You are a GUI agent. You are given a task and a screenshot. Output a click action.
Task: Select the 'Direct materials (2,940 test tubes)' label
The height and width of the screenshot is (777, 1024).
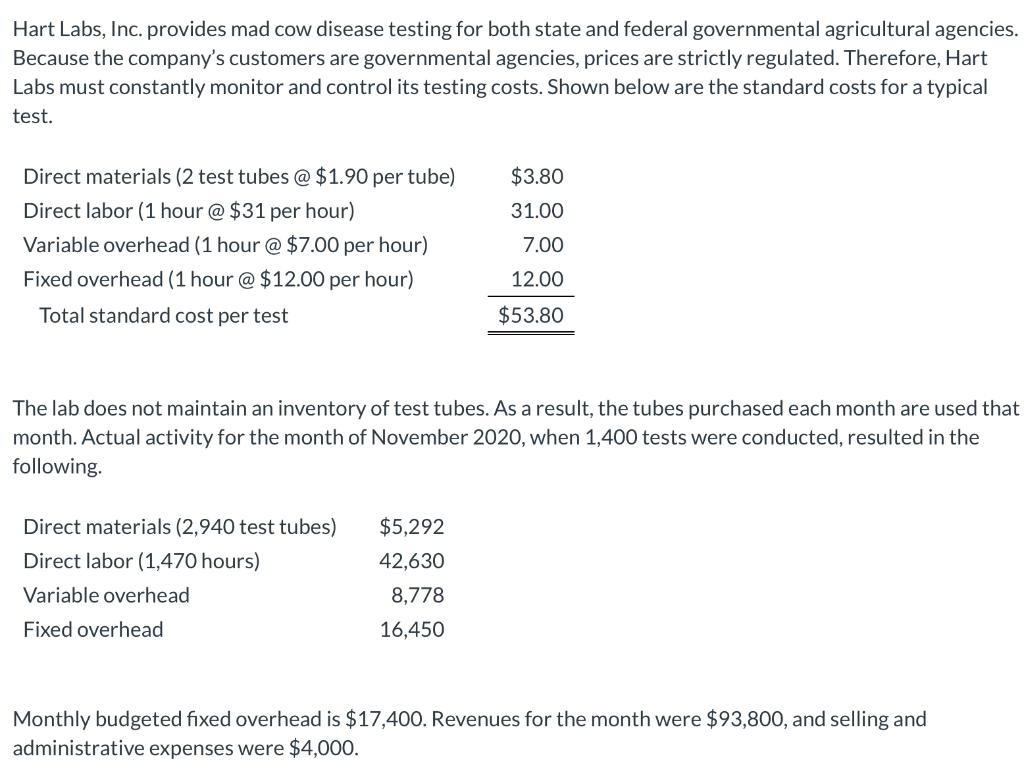(x=179, y=527)
